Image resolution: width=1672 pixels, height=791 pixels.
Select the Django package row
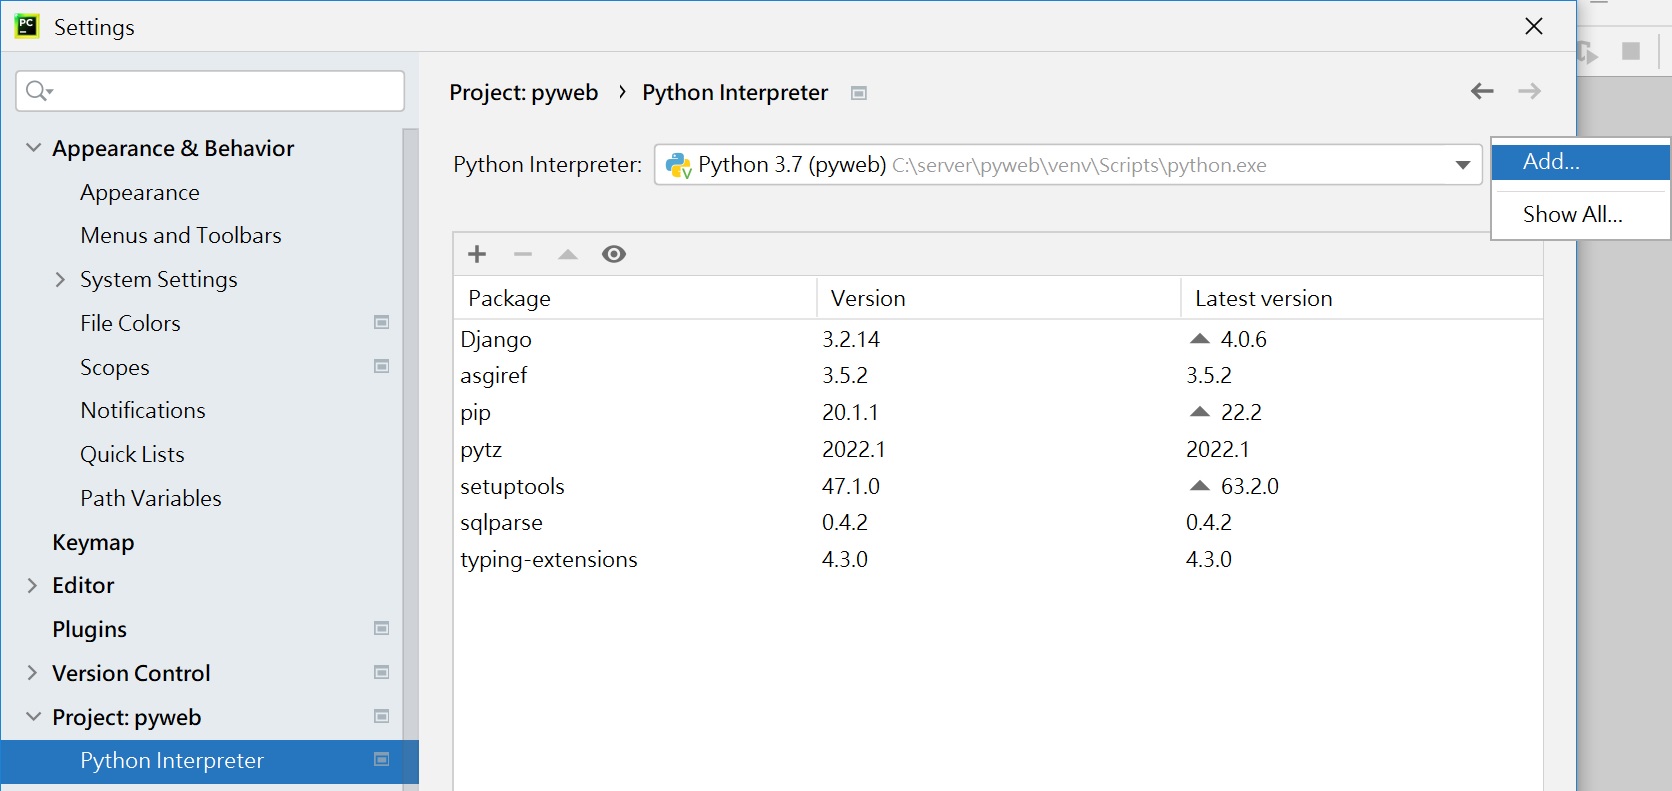998,339
